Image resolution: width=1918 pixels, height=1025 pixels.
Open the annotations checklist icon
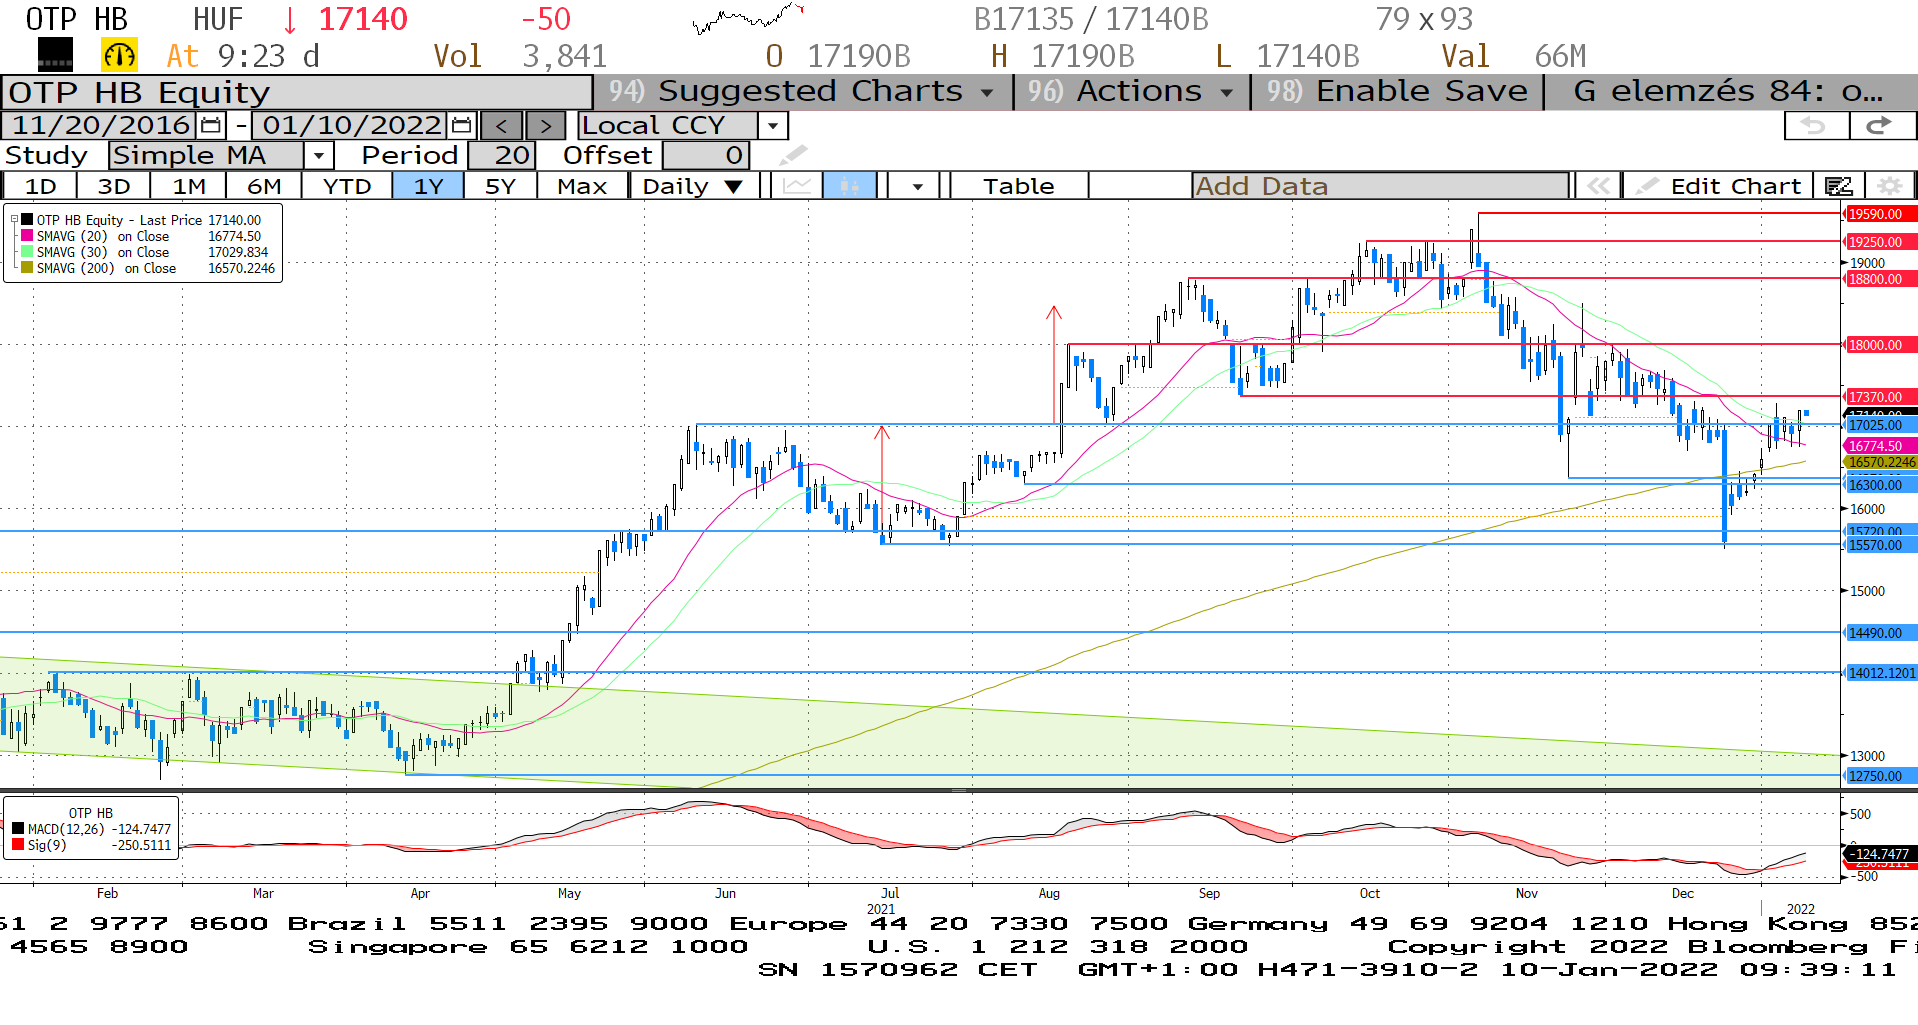tap(1838, 186)
